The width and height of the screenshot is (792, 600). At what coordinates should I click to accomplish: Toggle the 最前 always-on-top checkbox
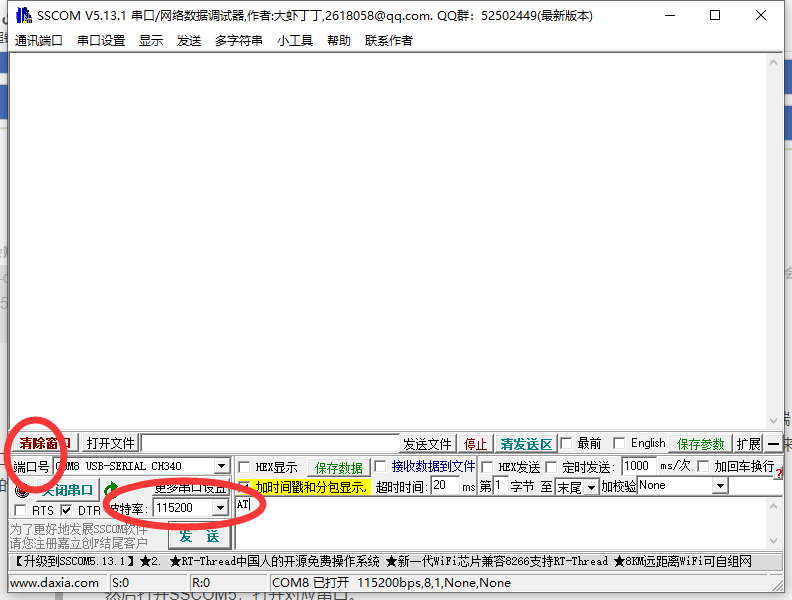(566, 443)
